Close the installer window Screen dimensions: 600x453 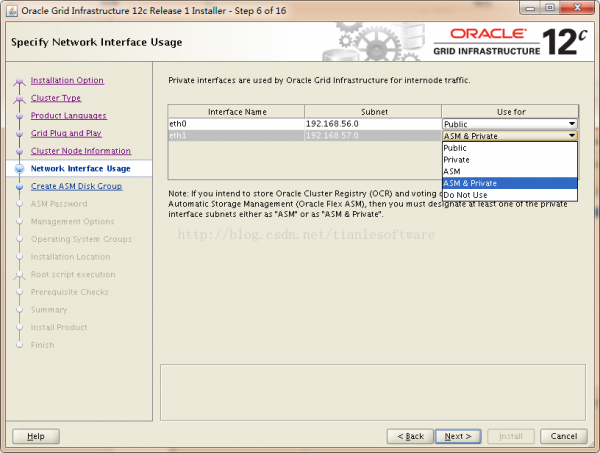point(578,8)
